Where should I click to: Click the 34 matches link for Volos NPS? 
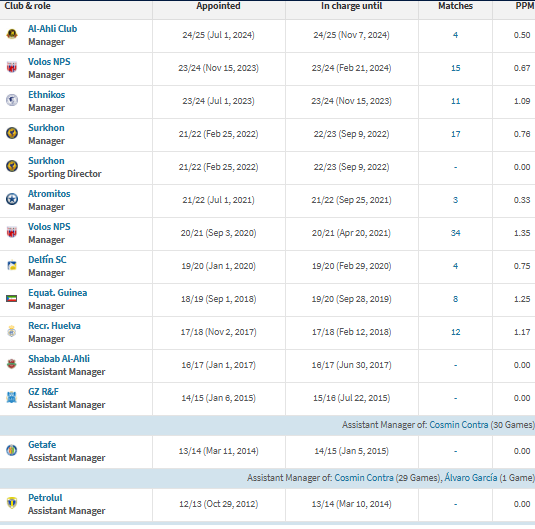point(456,233)
